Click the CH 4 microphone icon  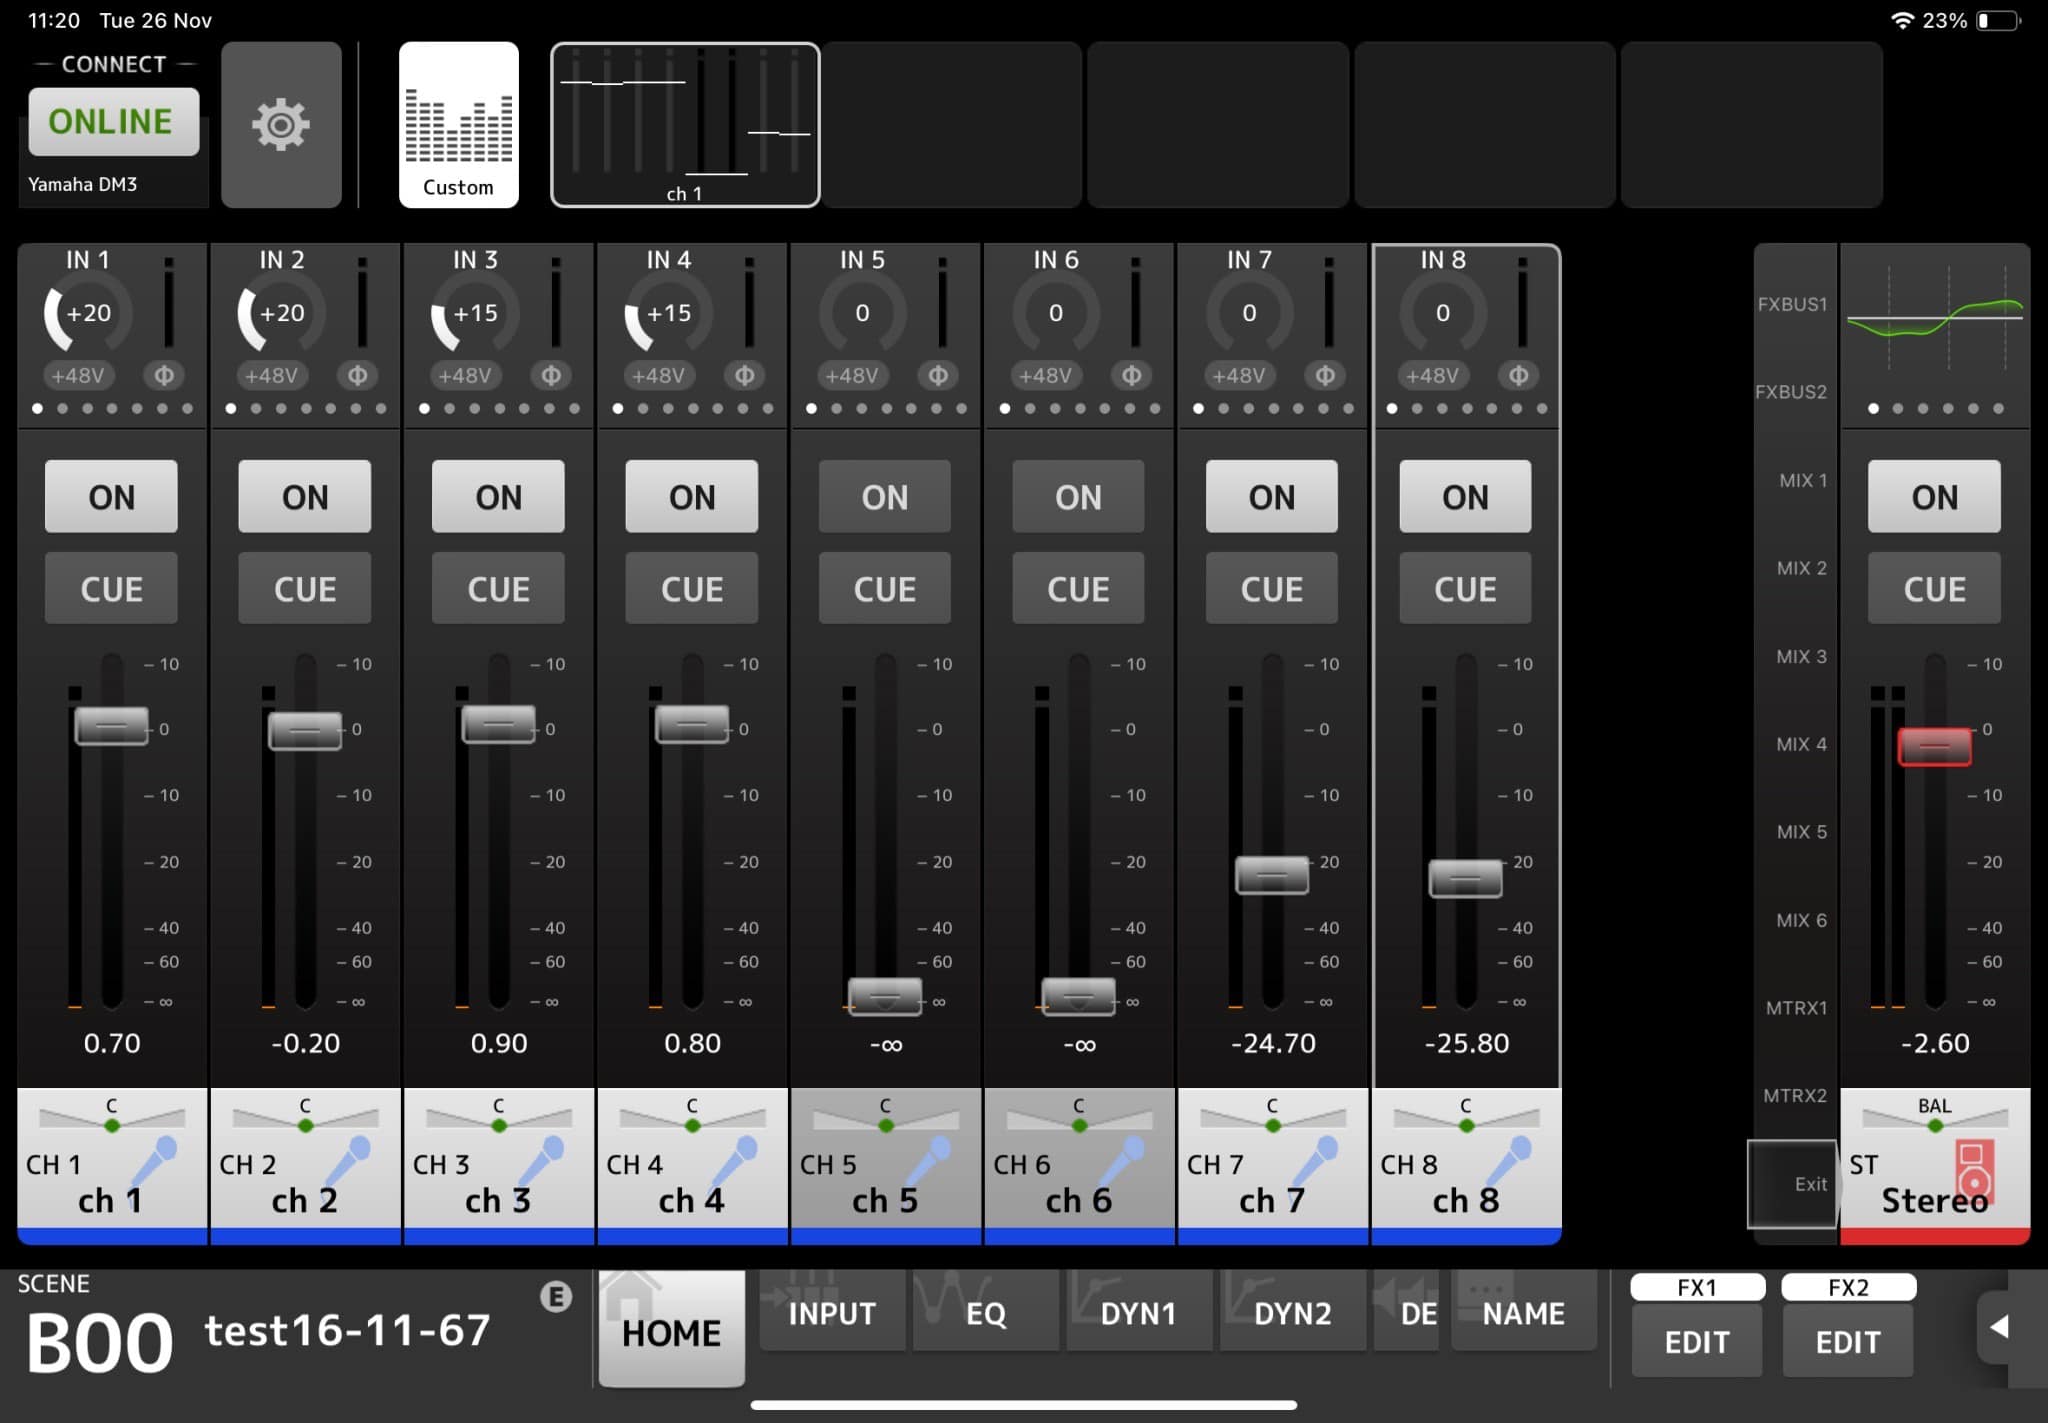tap(733, 1160)
